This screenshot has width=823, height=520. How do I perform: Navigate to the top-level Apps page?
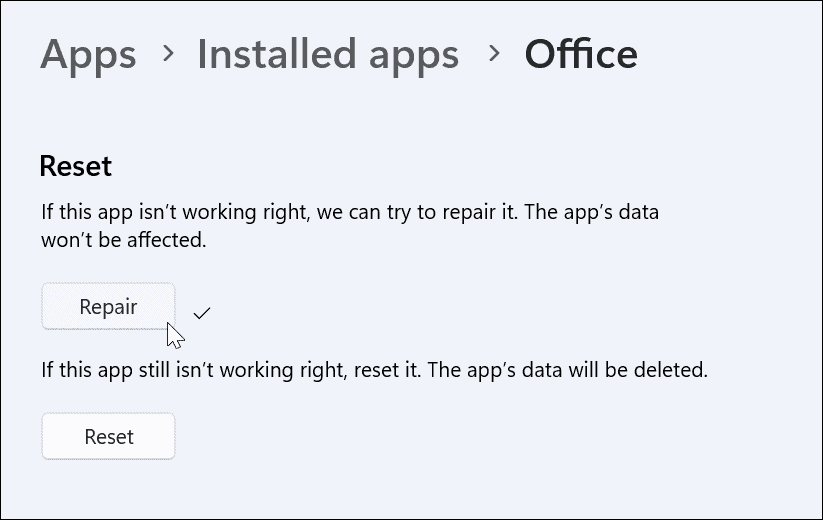(x=88, y=54)
